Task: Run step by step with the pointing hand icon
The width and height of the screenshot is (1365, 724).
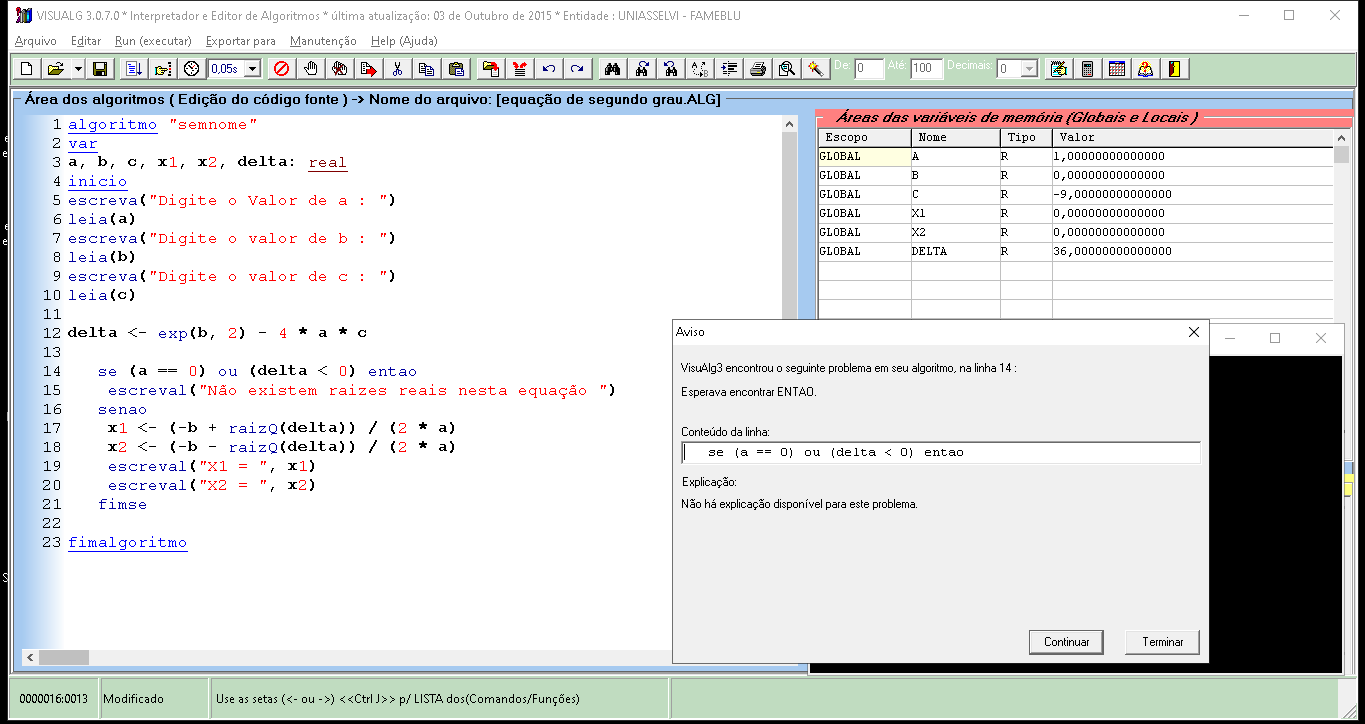Action: tap(163, 69)
